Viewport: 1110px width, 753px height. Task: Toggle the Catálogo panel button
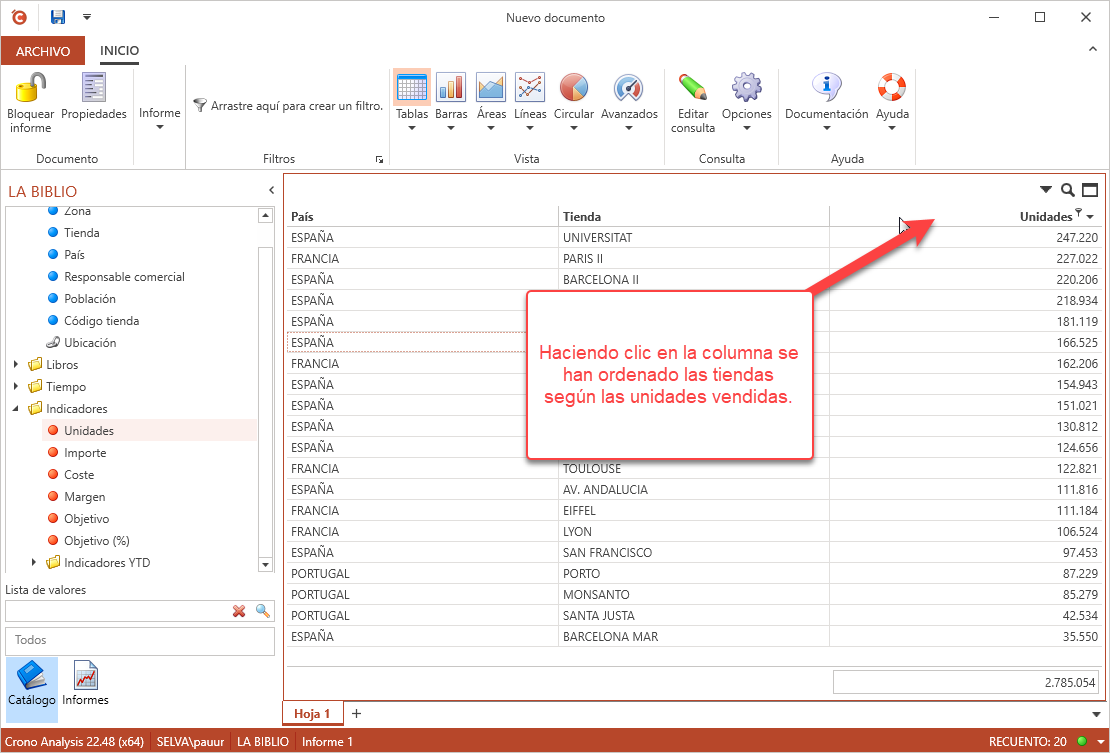tap(32, 683)
